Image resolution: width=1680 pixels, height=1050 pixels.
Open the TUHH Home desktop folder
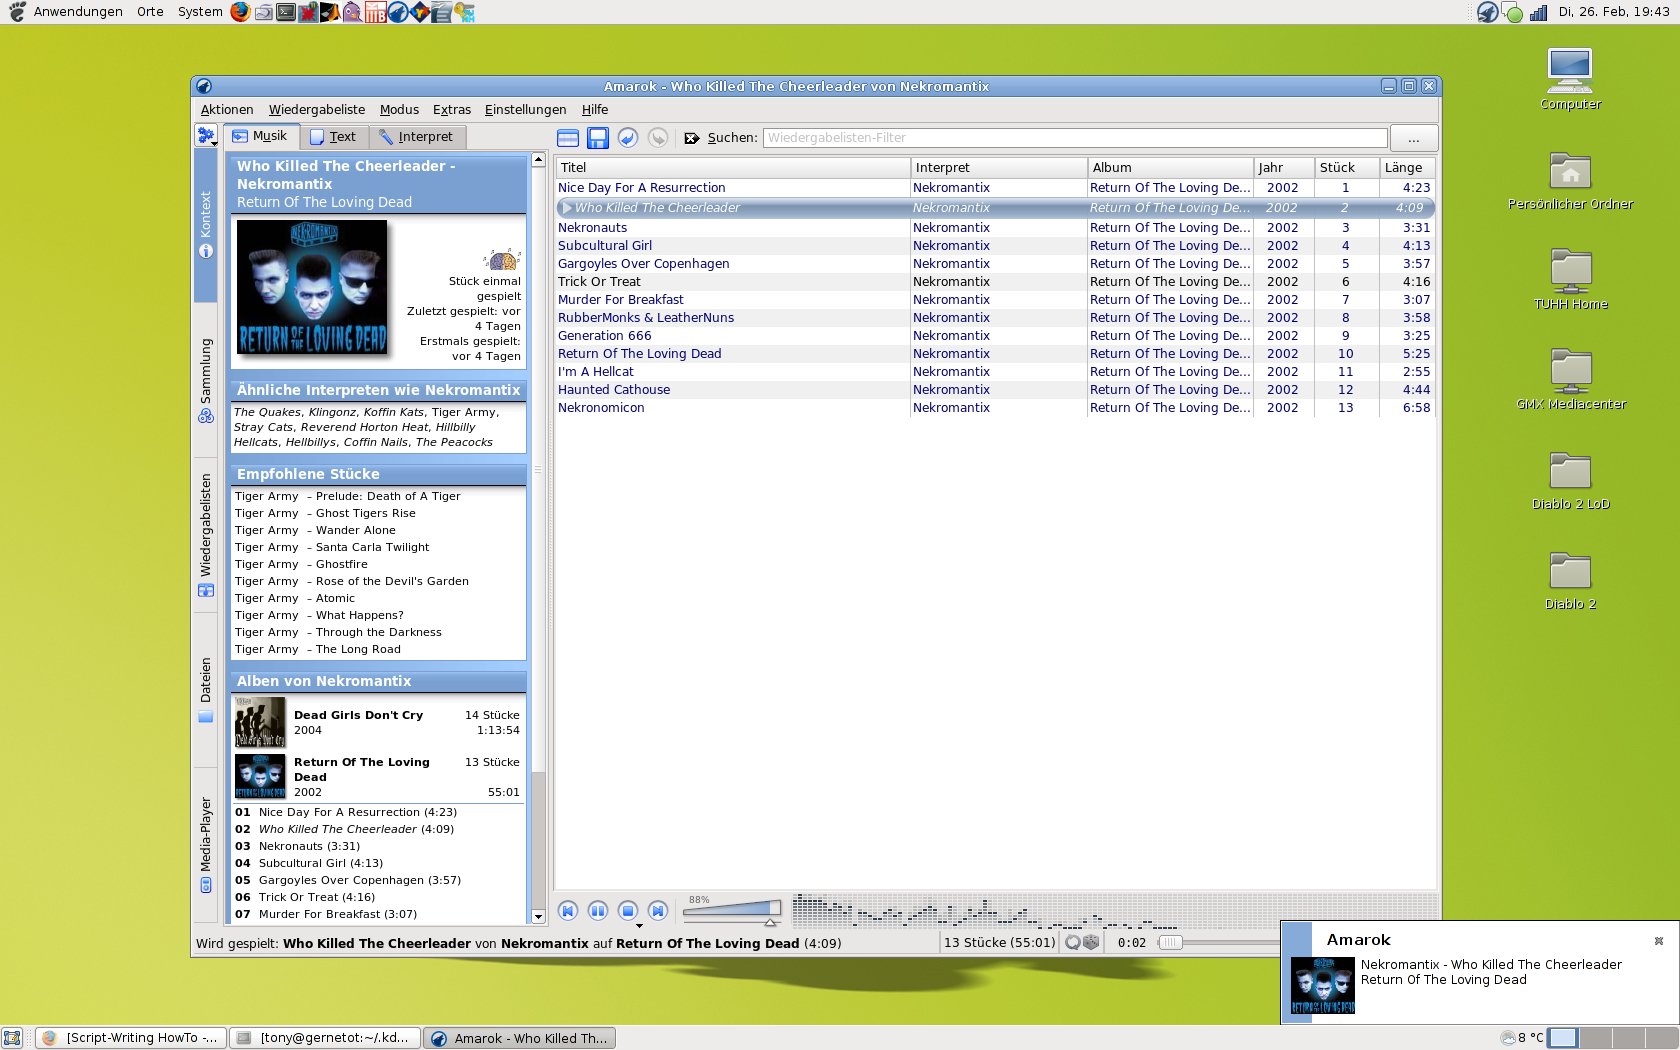pyautogui.click(x=1570, y=280)
